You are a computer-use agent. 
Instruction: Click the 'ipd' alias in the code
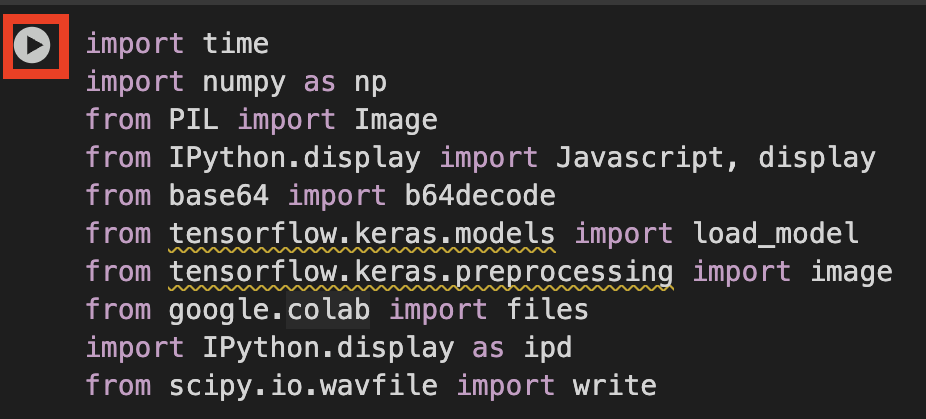547,347
